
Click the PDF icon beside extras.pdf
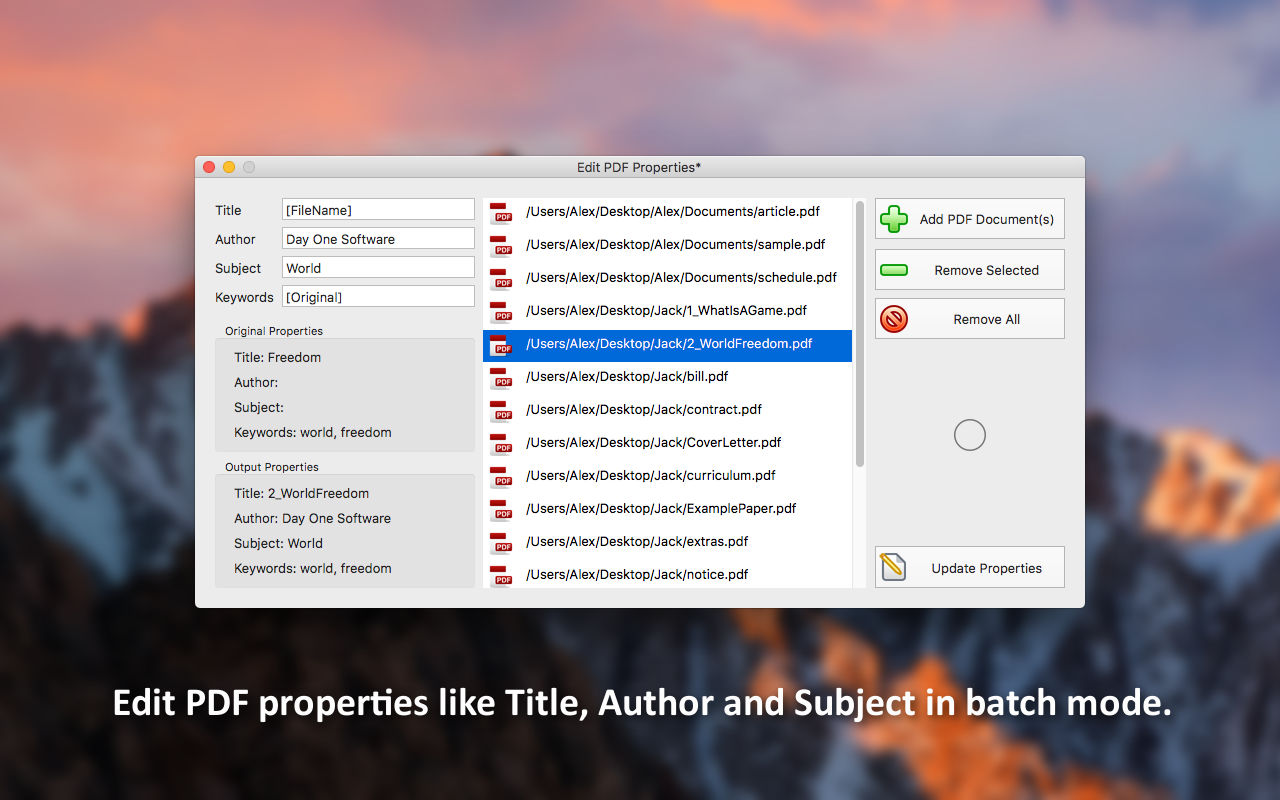tap(501, 542)
